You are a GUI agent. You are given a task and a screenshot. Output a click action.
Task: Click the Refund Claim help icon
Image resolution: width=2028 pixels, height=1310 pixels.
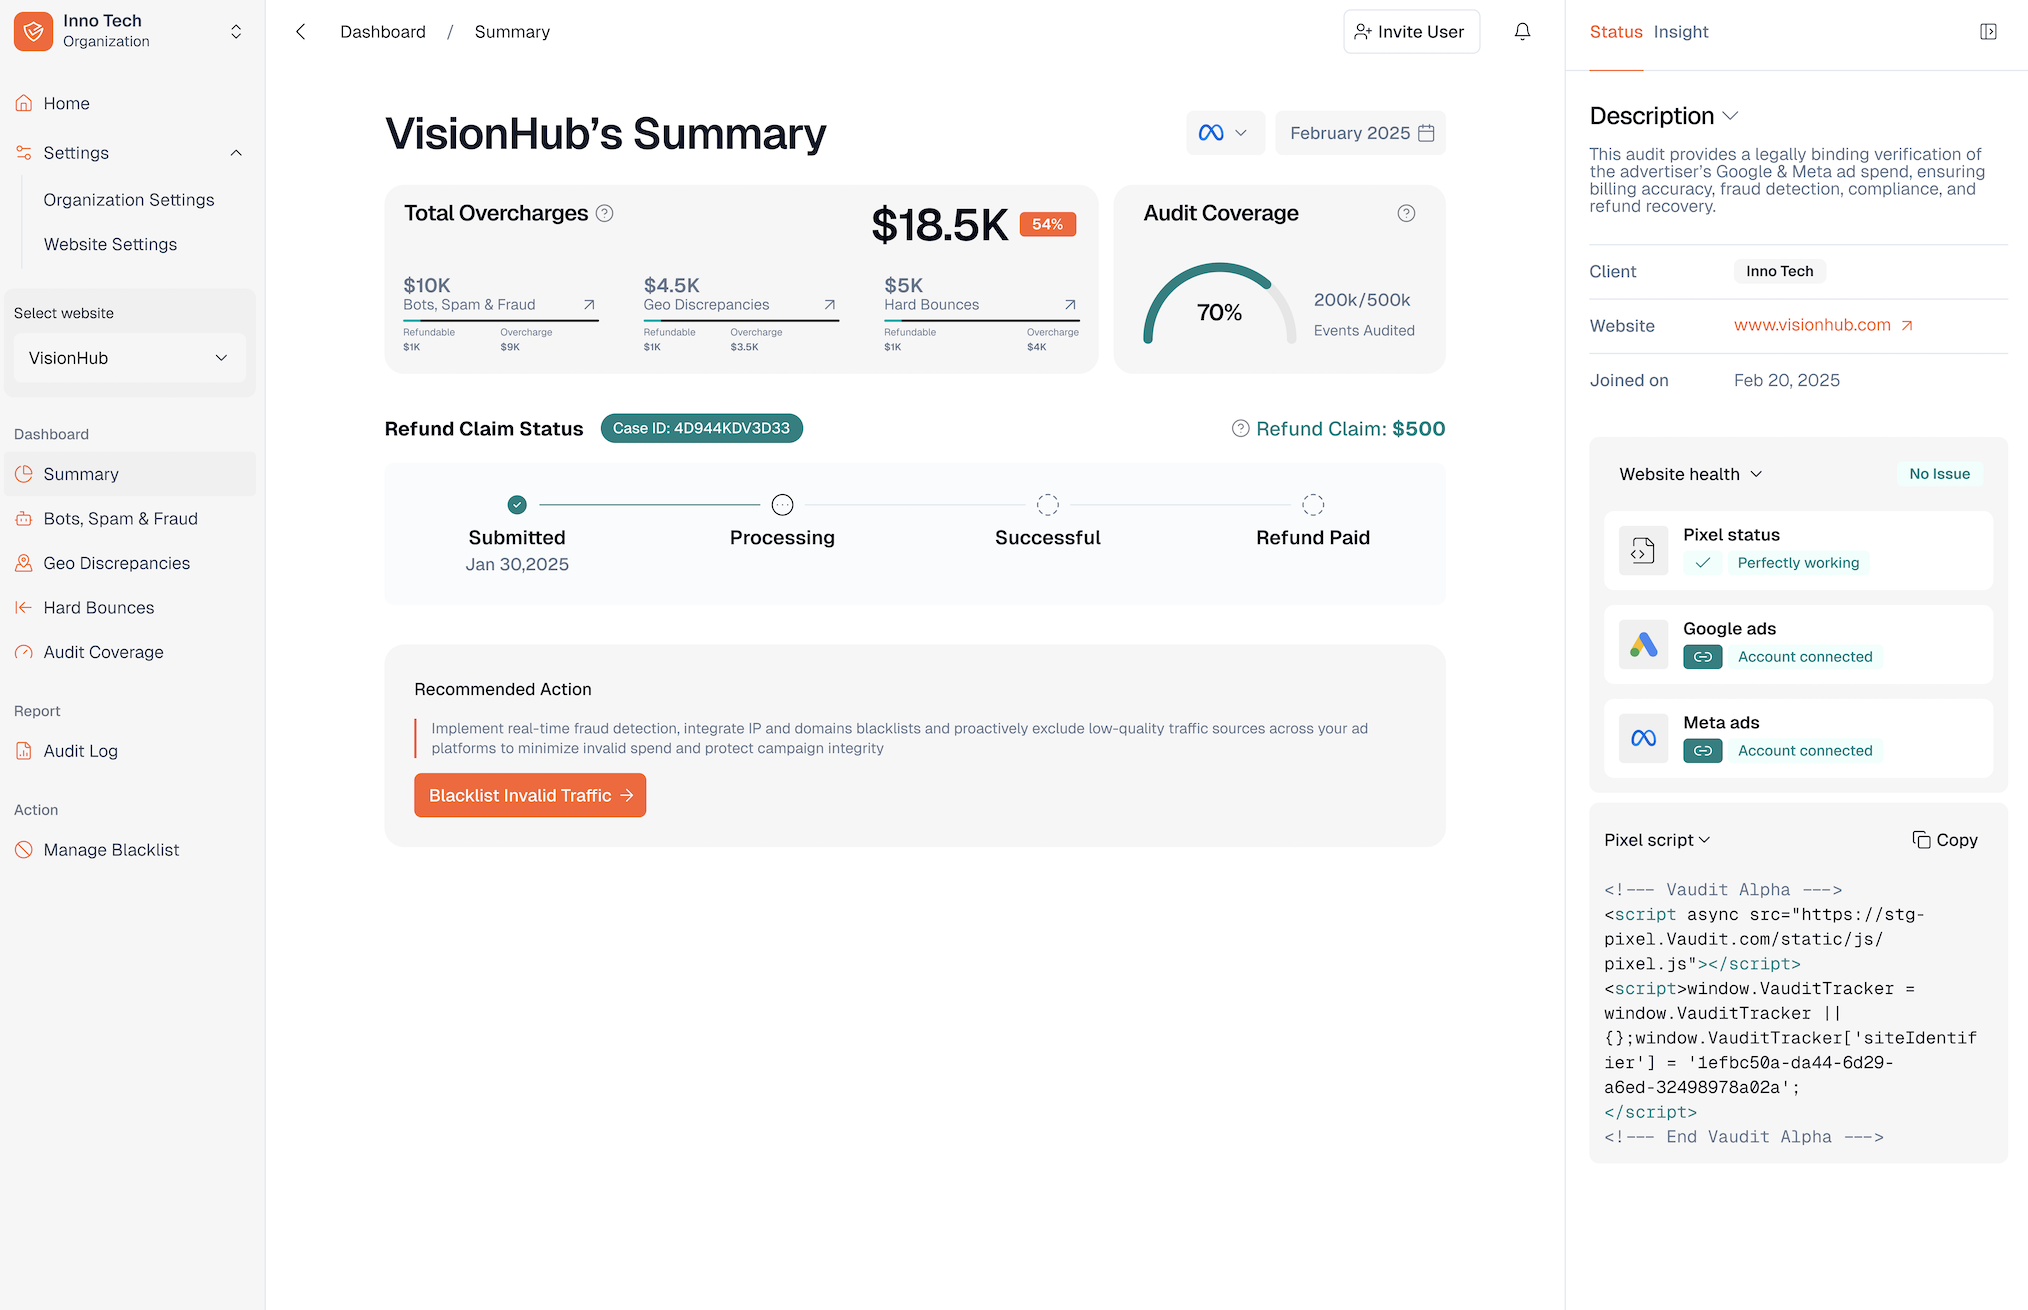coord(1240,428)
